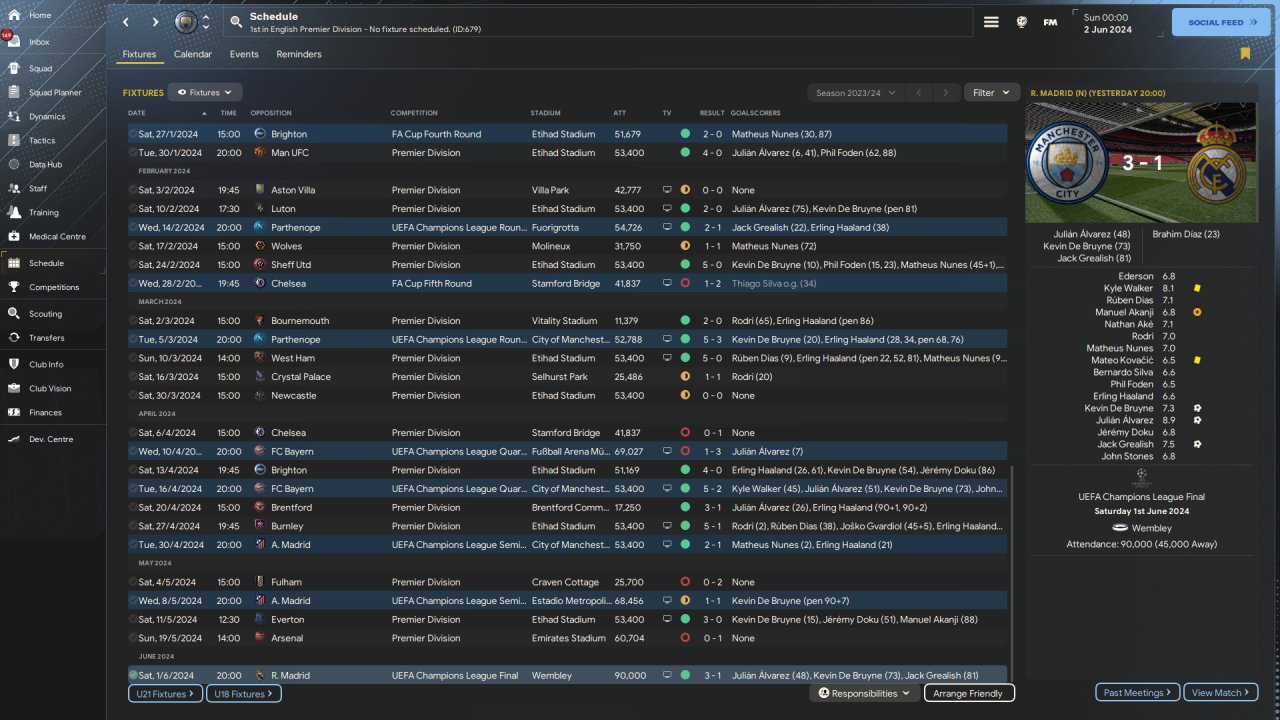Image resolution: width=1280 pixels, height=720 pixels.
Task: Open the Responsibilities dropdown
Action: coord(864,693)
